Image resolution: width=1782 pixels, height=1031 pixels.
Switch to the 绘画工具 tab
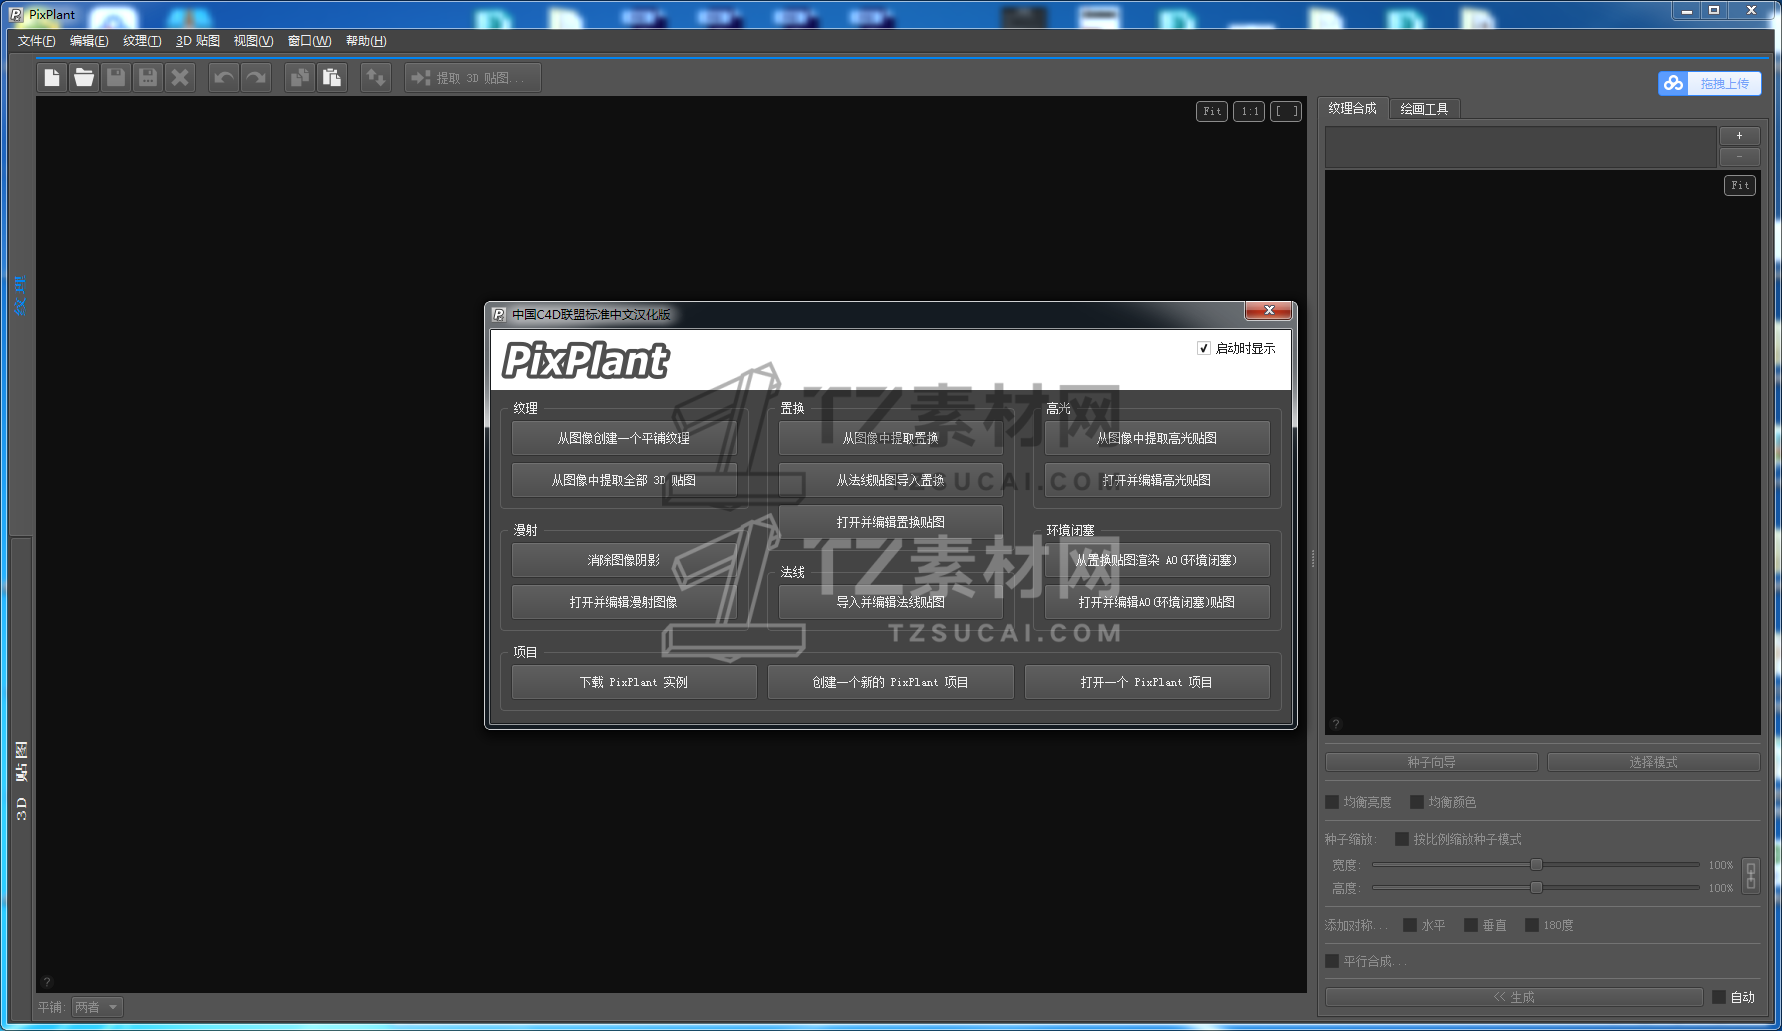(1424, 109)
